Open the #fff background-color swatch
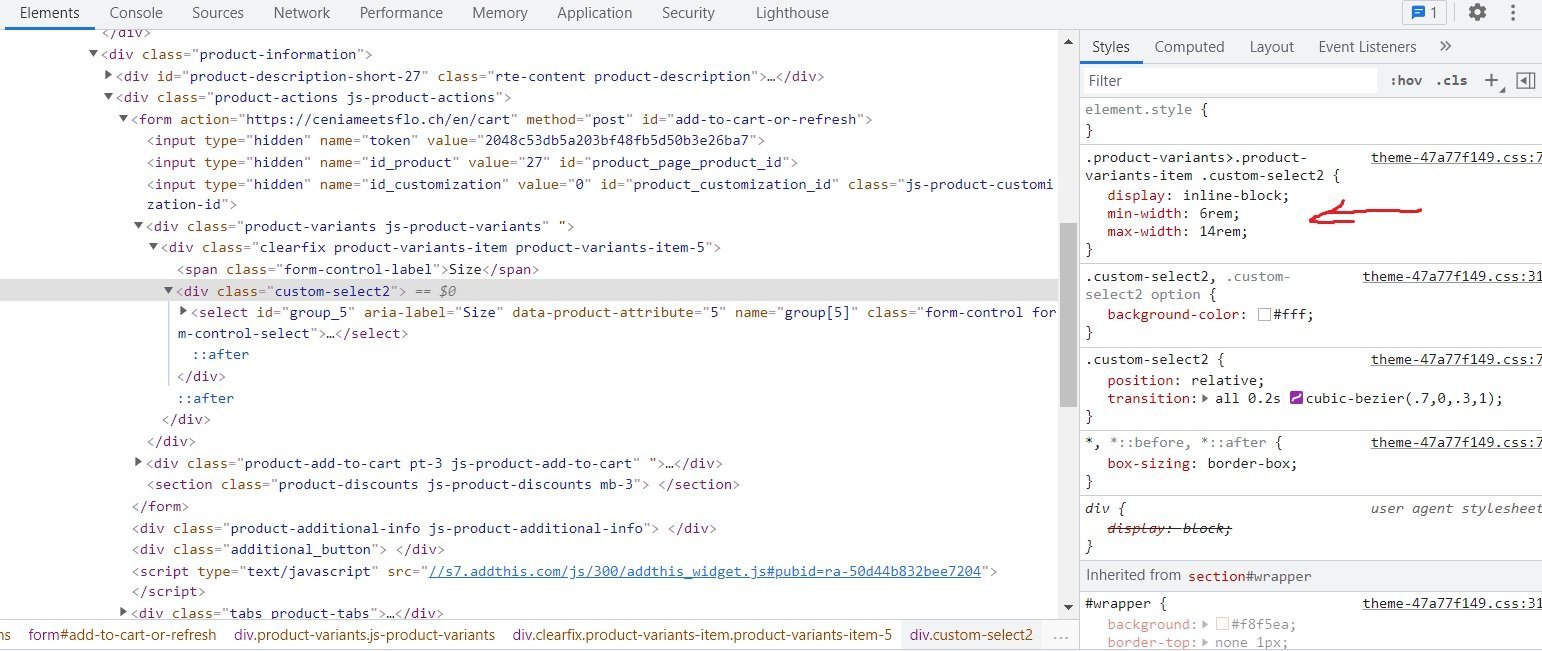 point(1264,314)
